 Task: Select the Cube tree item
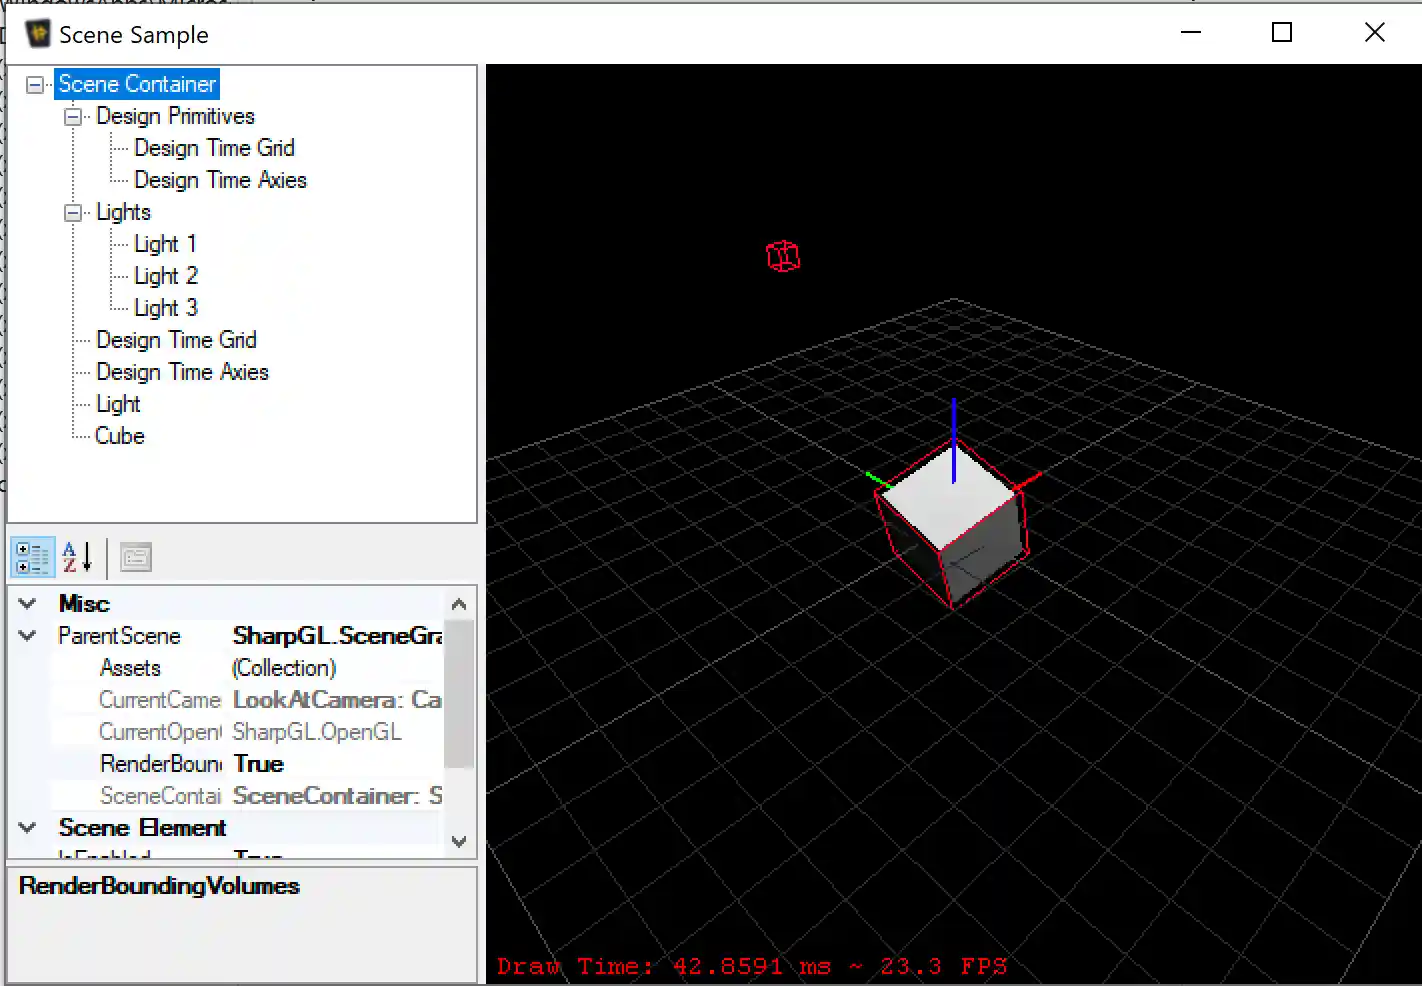(120, 436)
